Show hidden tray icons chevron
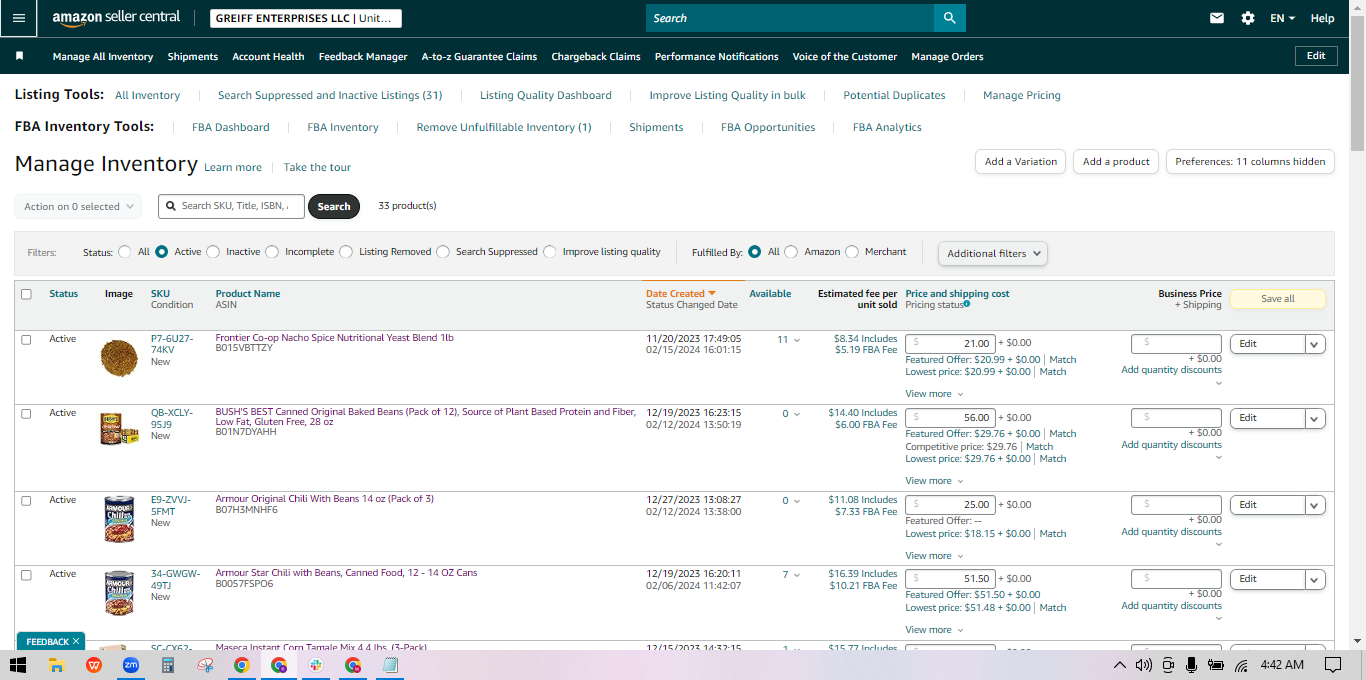This screenshot has height=680, width=1366. (1119, 665)
